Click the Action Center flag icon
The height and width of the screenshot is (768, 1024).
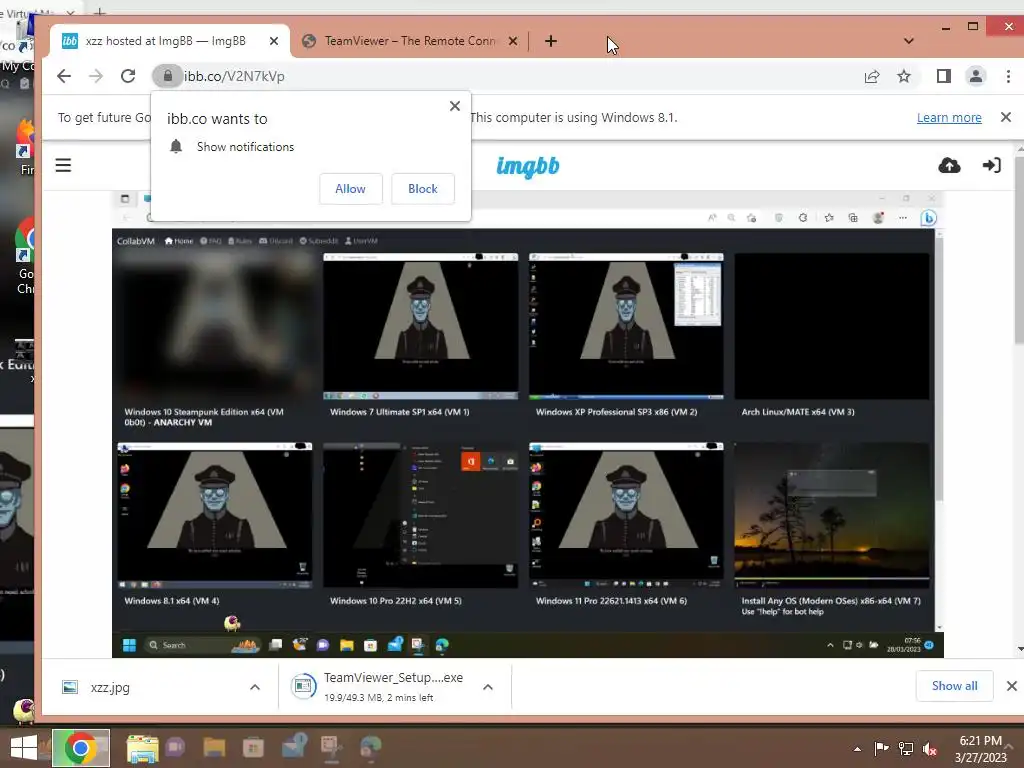[882, 748]
